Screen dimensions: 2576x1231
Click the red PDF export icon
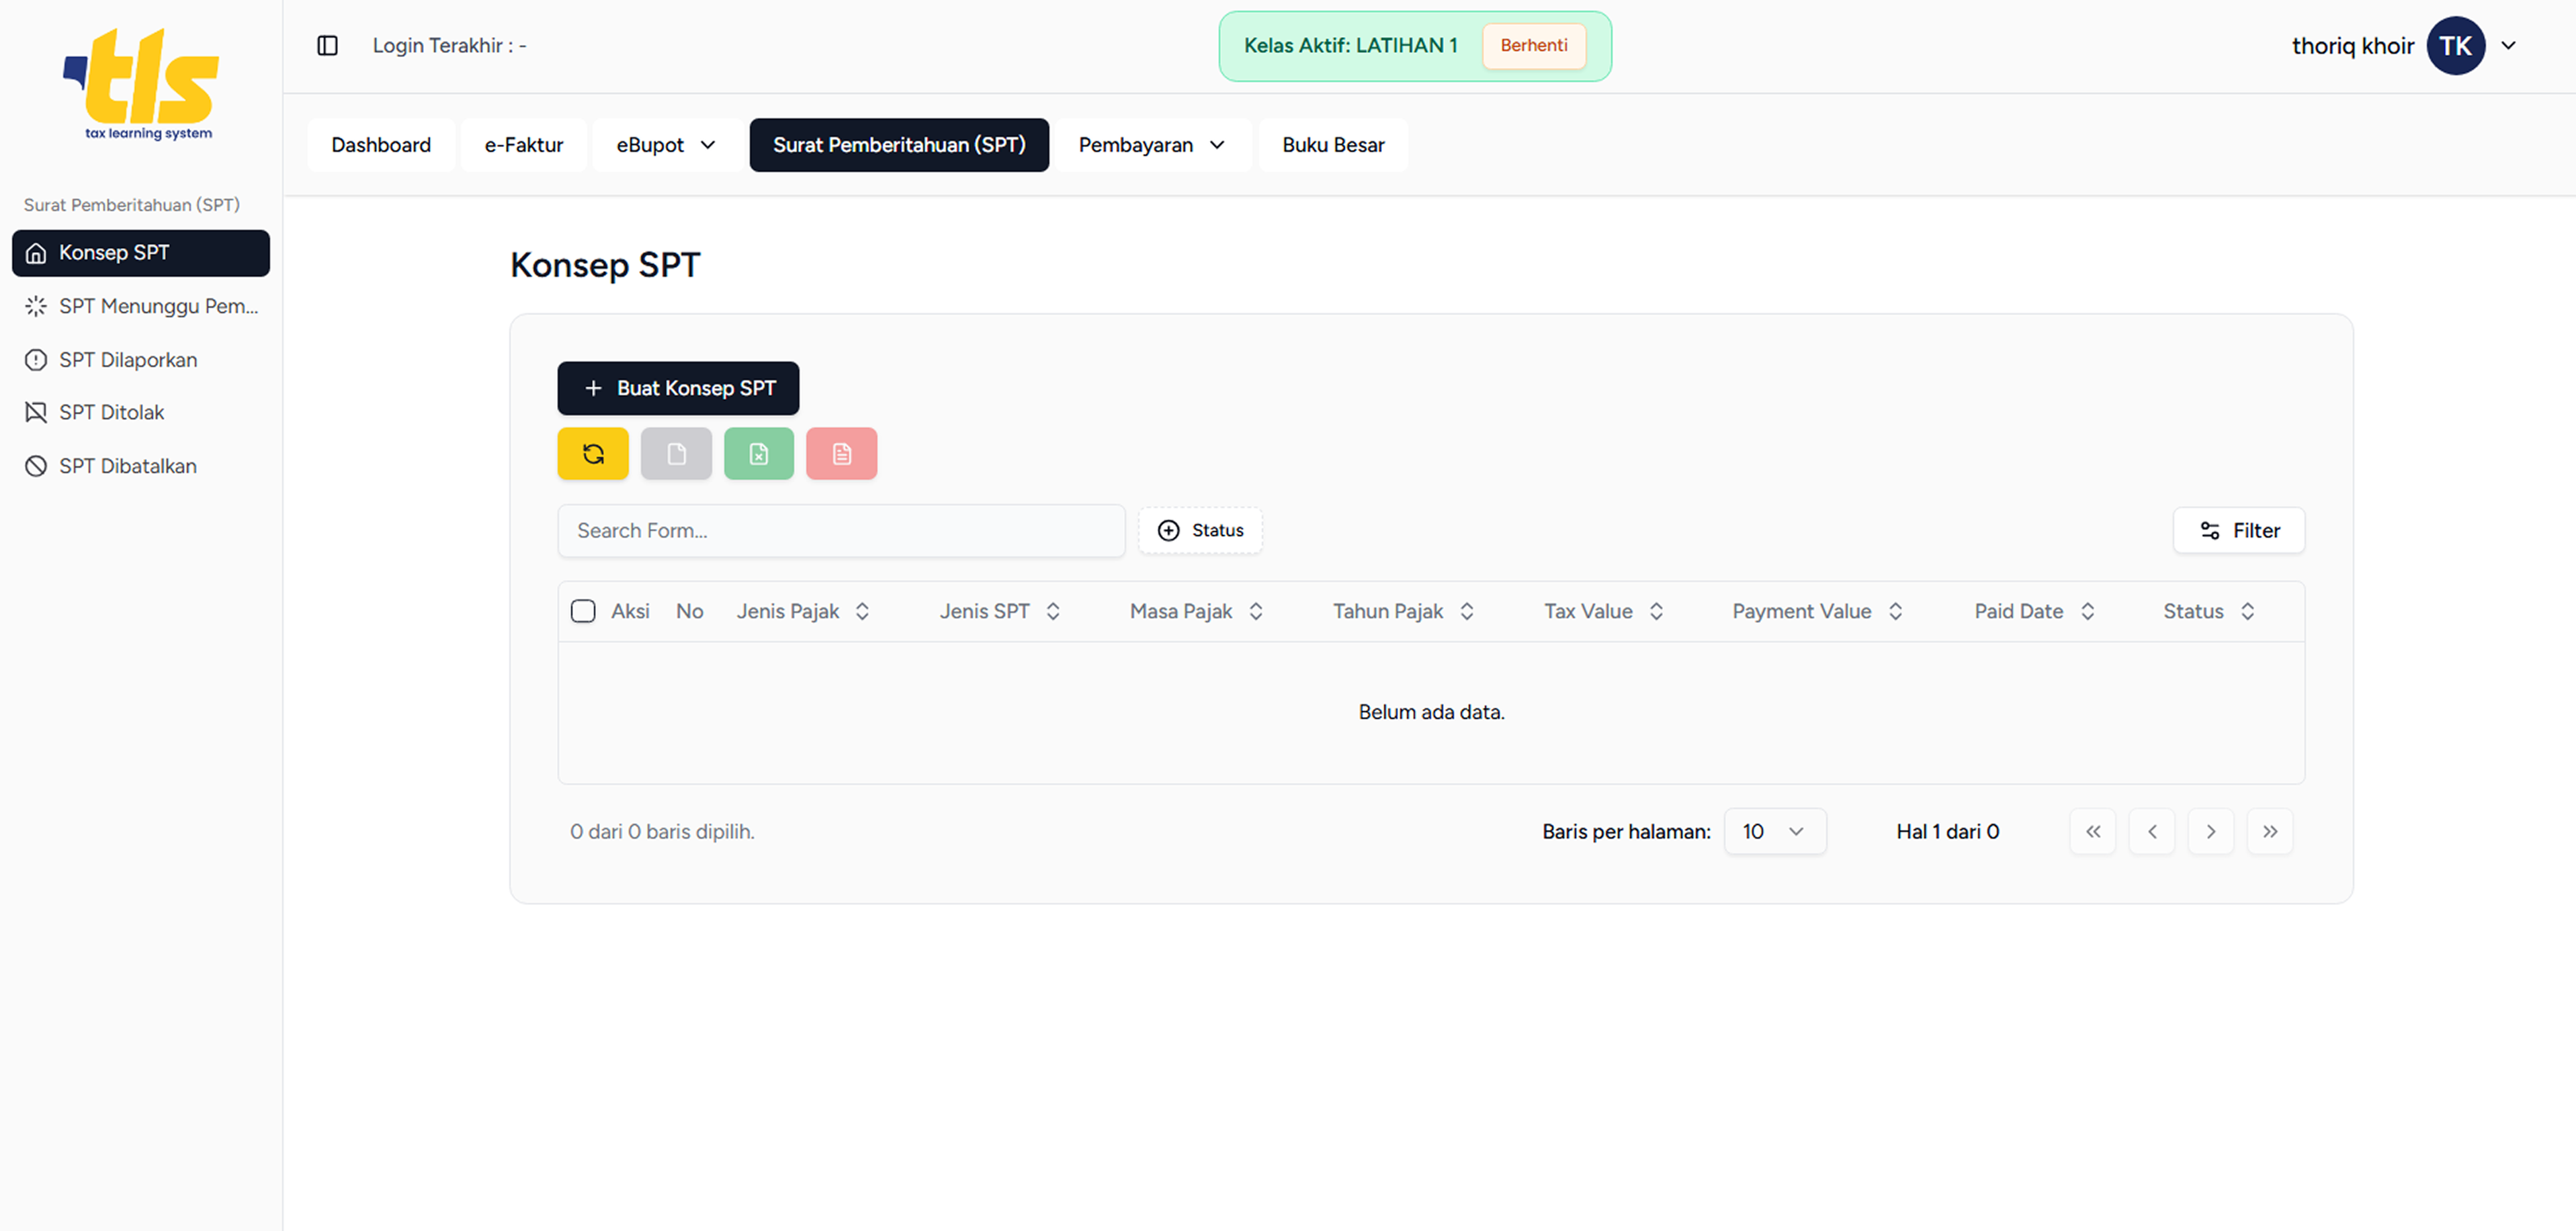tap(841, 454)
